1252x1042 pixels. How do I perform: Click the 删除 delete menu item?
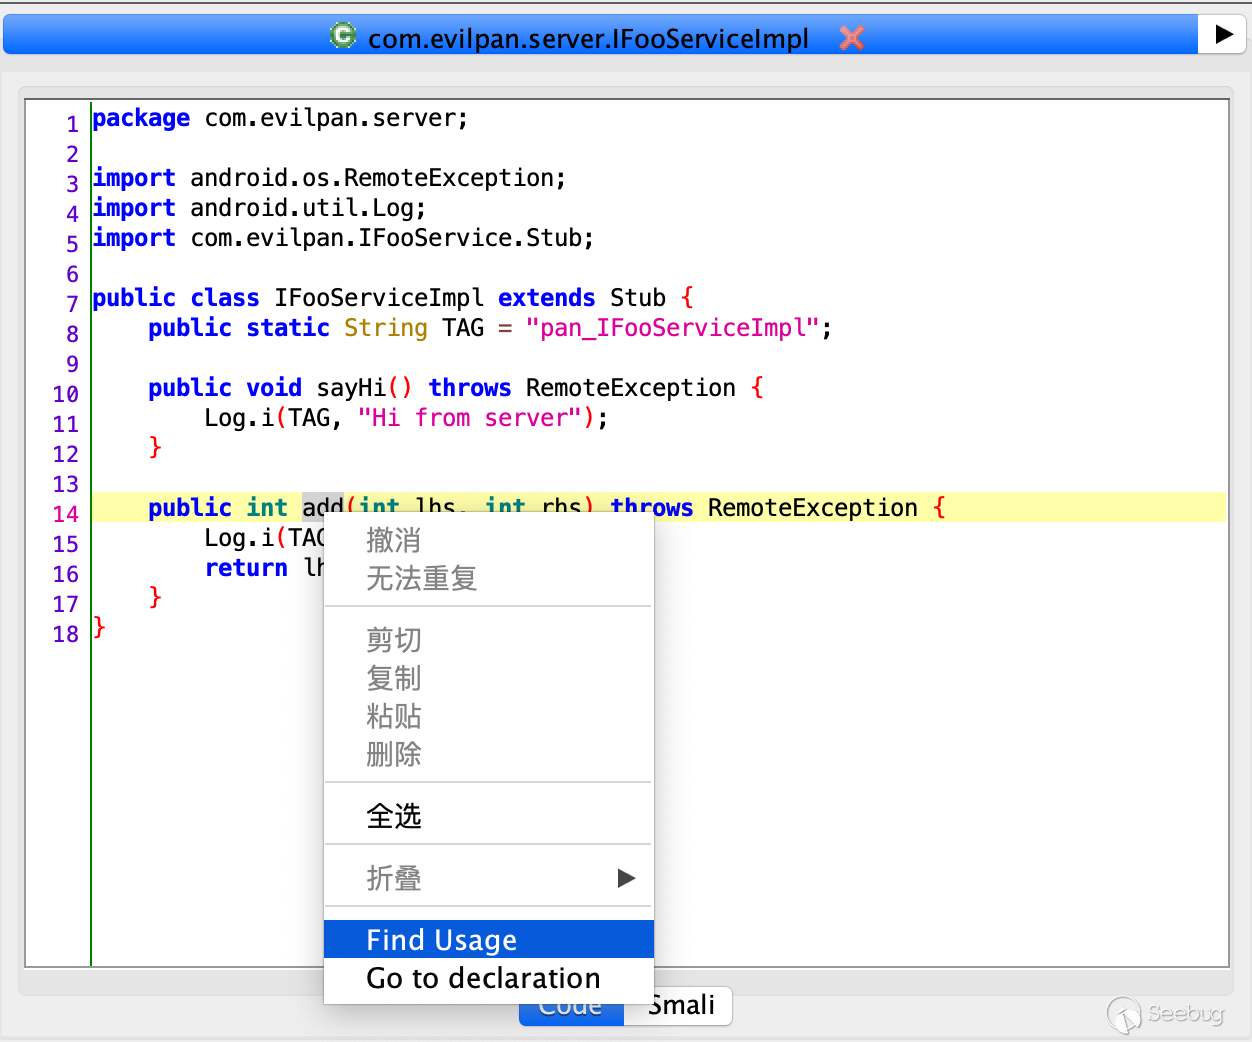pyautogui.click(x=393, y=754)
